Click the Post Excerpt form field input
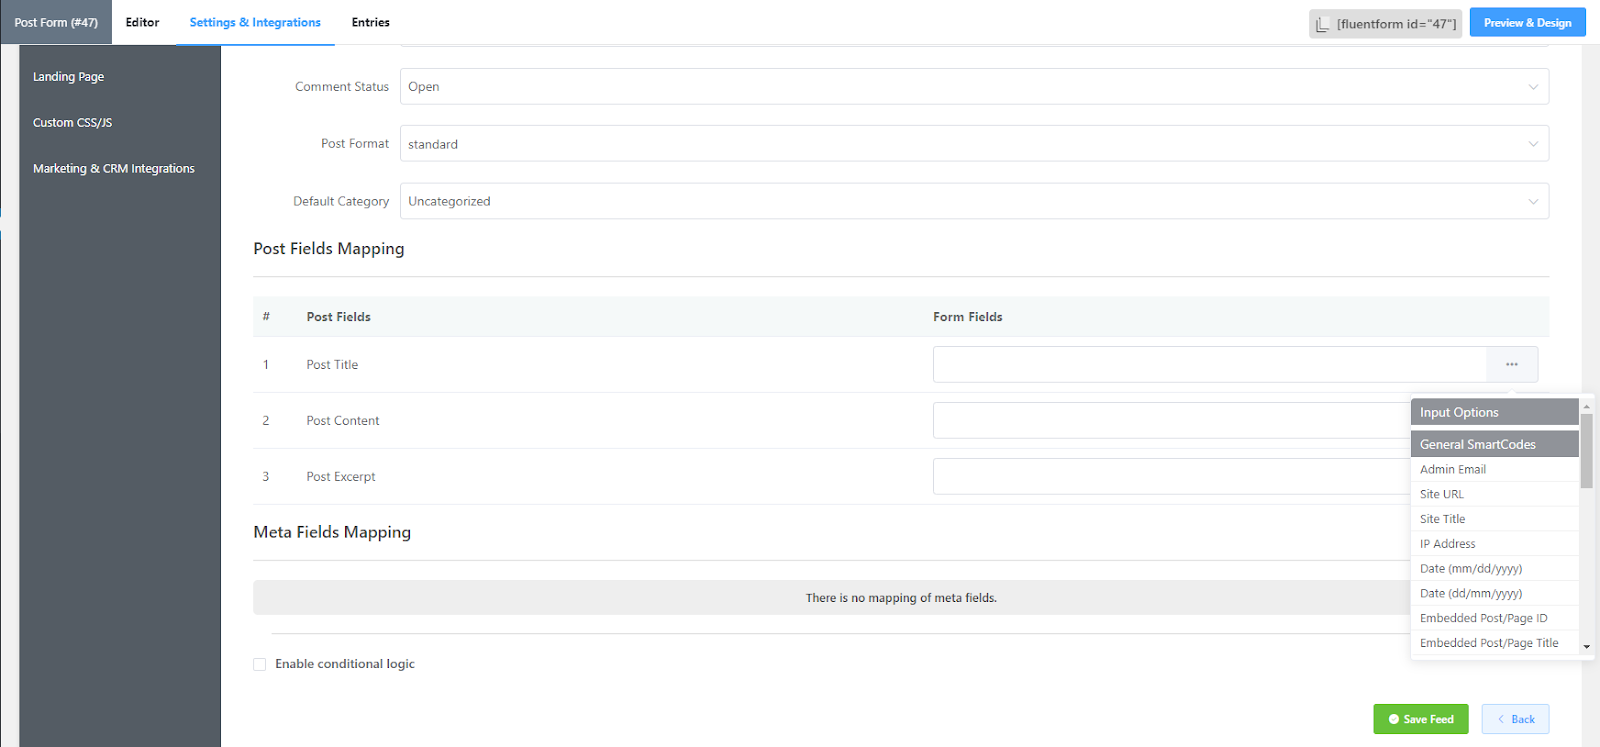Screen dimensions: 1600x747 click(1172, 476)
